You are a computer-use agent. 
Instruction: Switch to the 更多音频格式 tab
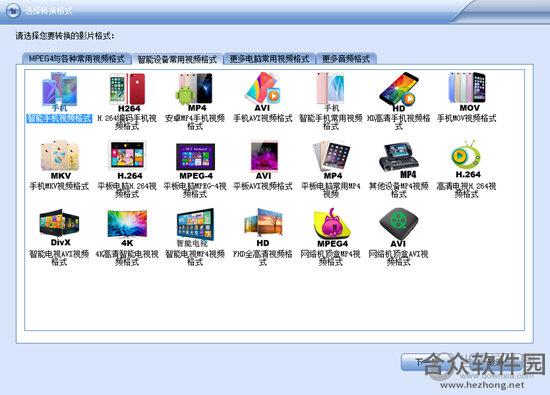(346, 59)
